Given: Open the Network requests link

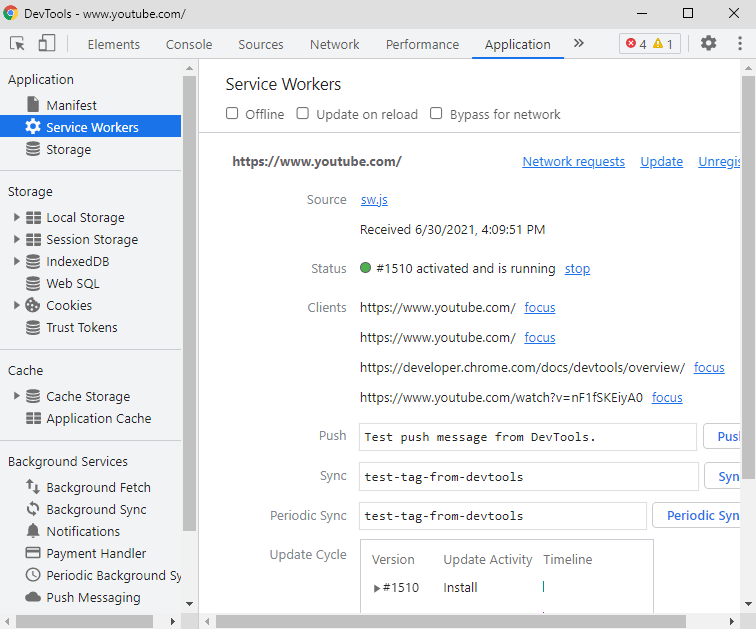Looking at the screenshot, I should point(573,161).
